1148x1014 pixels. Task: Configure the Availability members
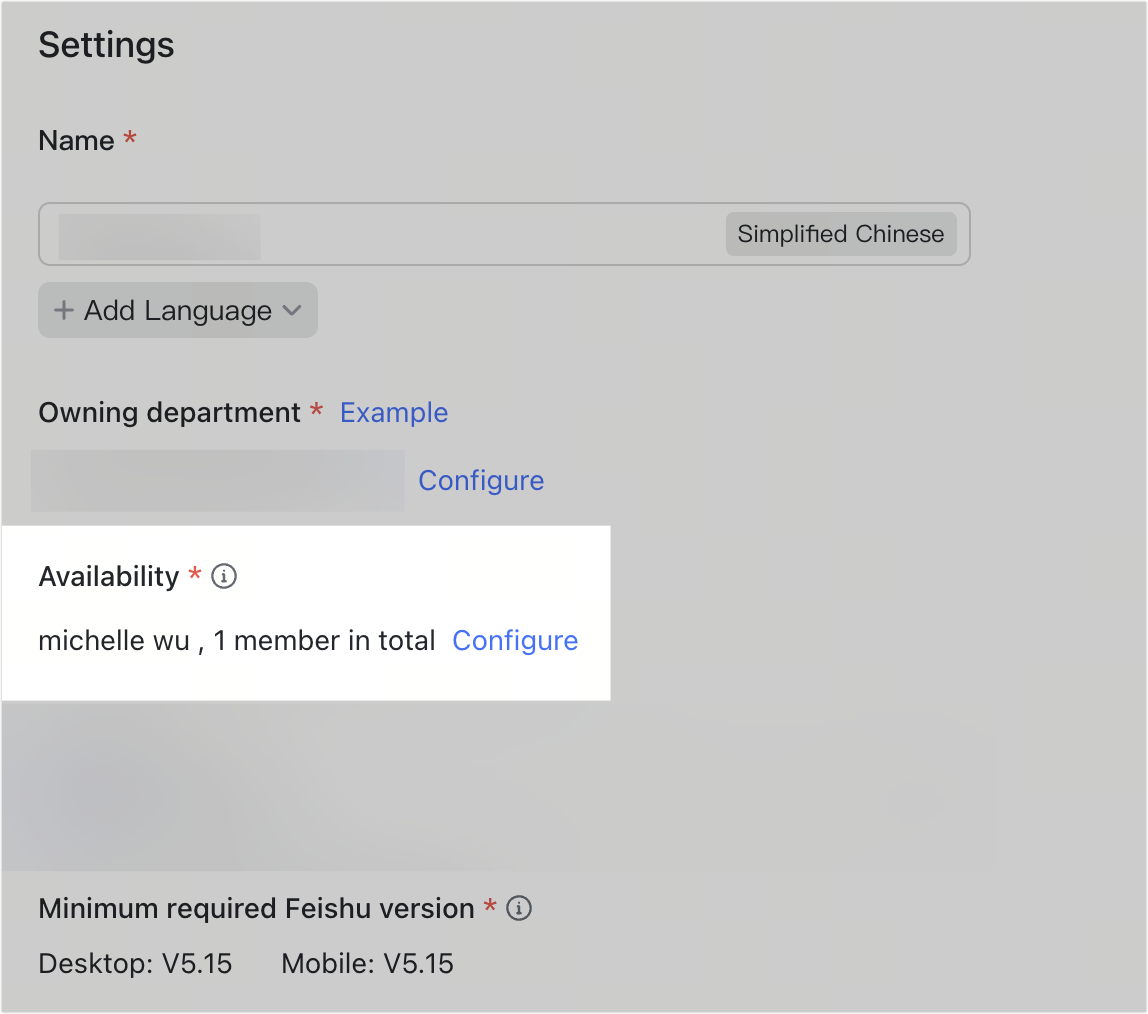click(515, 640)
